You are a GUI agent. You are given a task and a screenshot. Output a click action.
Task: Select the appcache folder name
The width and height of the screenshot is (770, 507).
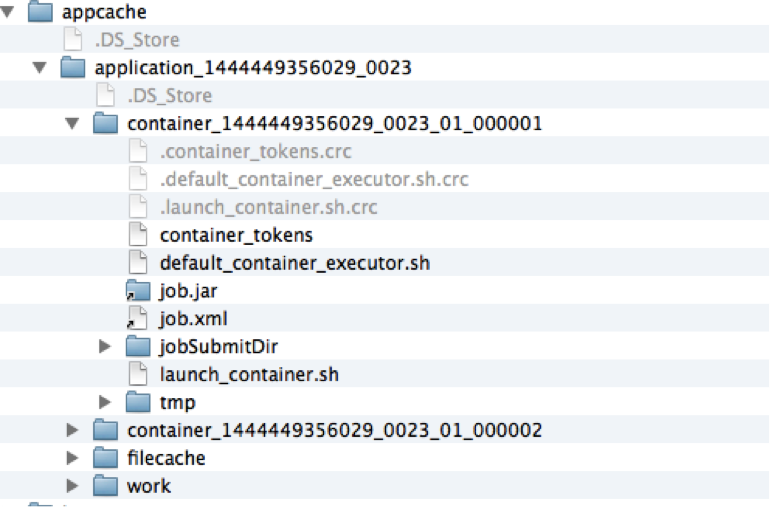pos(104,12)
